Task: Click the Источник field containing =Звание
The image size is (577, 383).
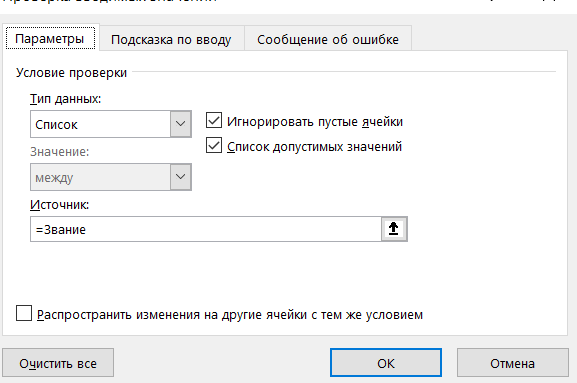Action: click(206, 229)
